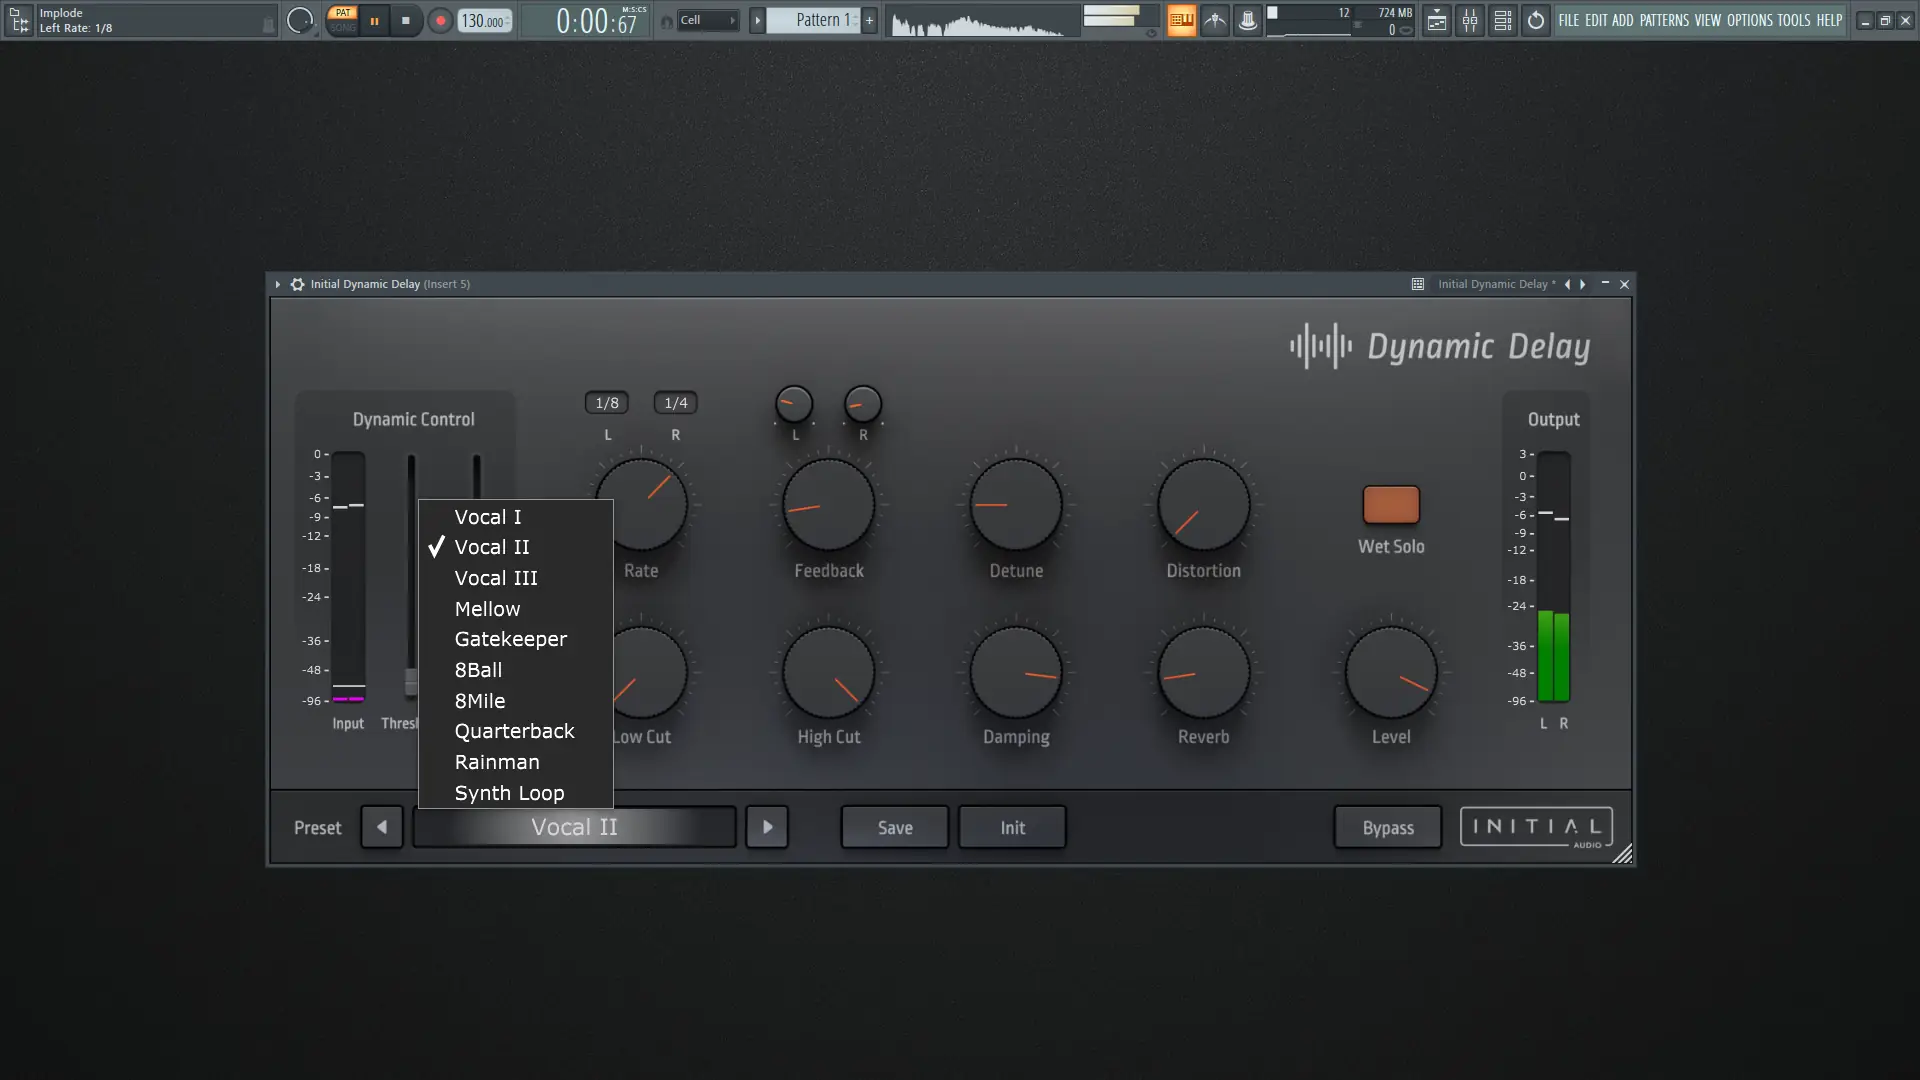Toggle the Bypass button
This screenshot has width=1920, height=1080.
point(1387,827)
